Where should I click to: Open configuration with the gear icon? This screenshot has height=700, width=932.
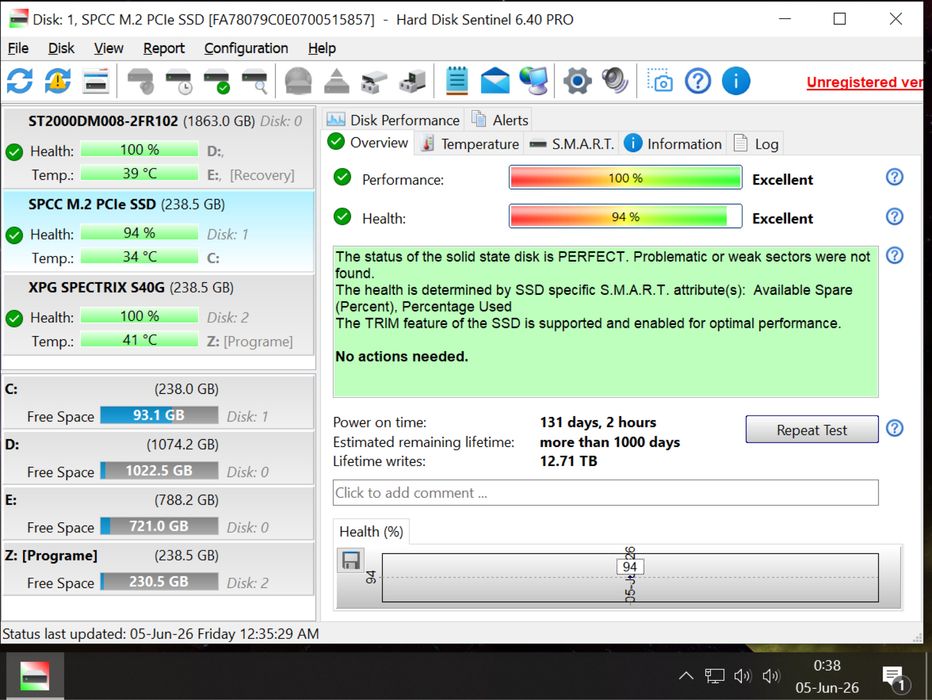[577, 81]
